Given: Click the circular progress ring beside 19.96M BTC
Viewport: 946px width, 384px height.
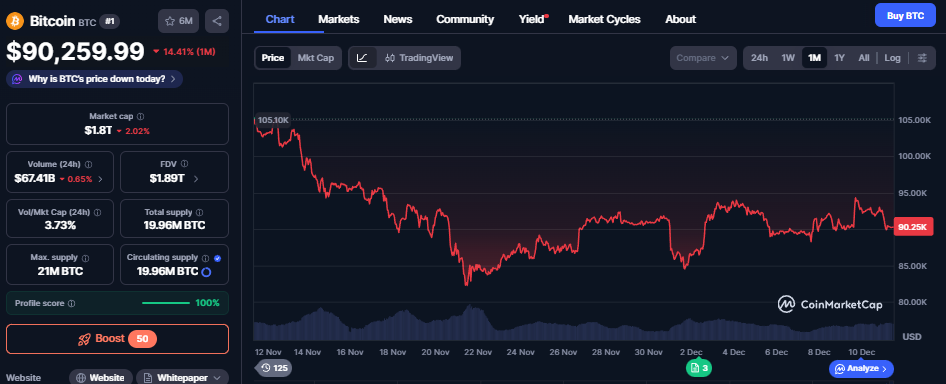Looking at the screenshot, I should point(206,272).
